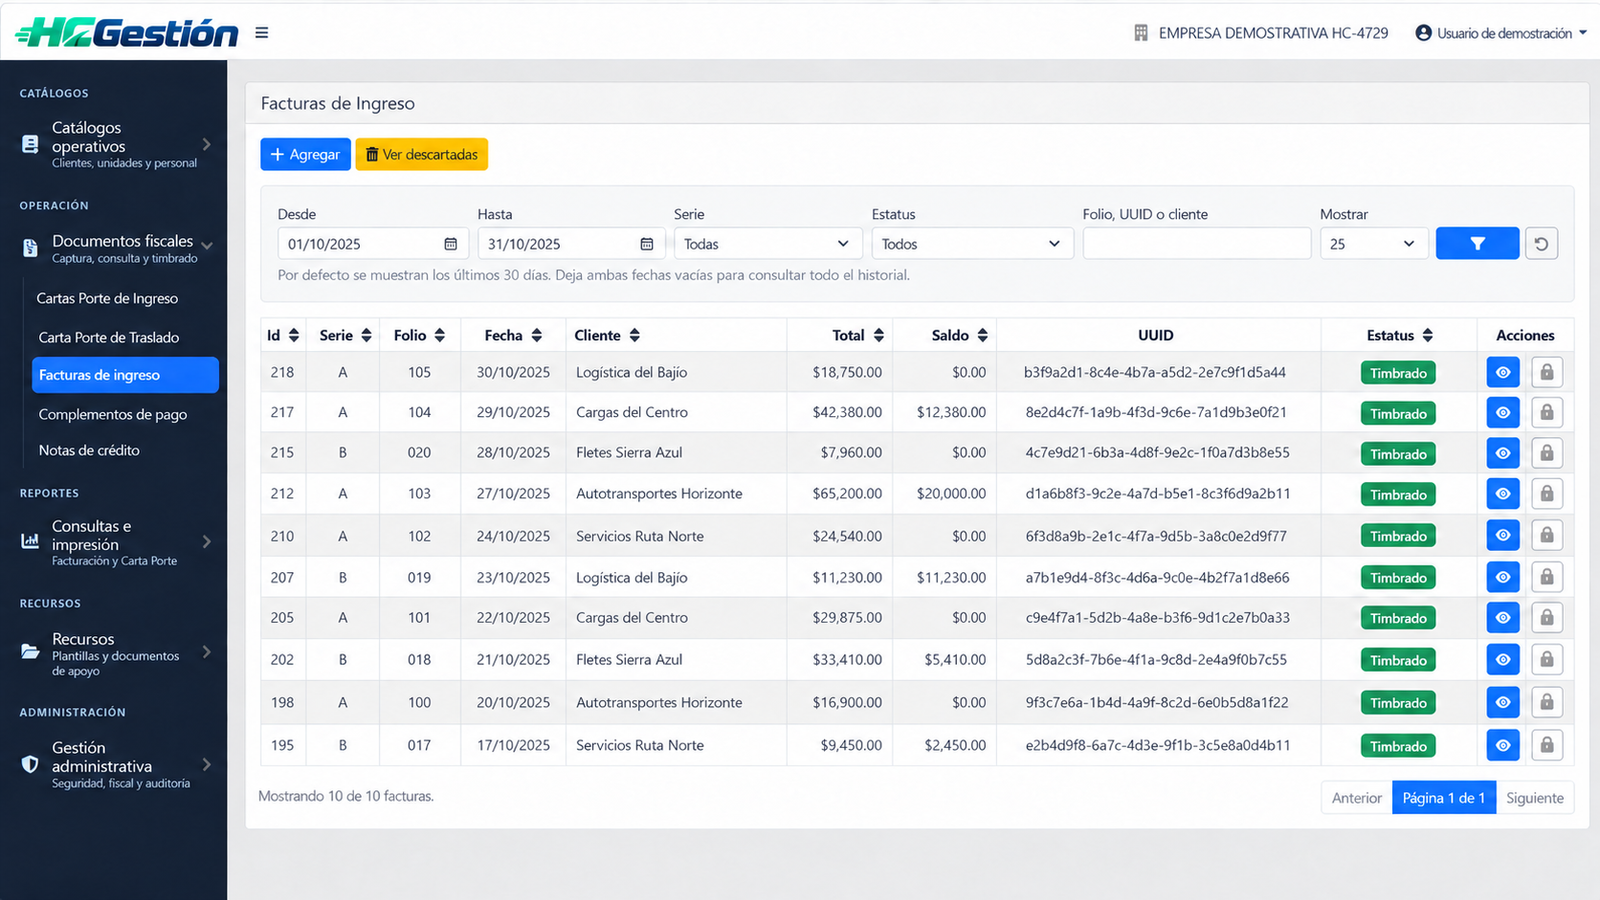View invoice 198 using eye icon
This screenshot has height=900, width=1600.
tap(1503, 702)
